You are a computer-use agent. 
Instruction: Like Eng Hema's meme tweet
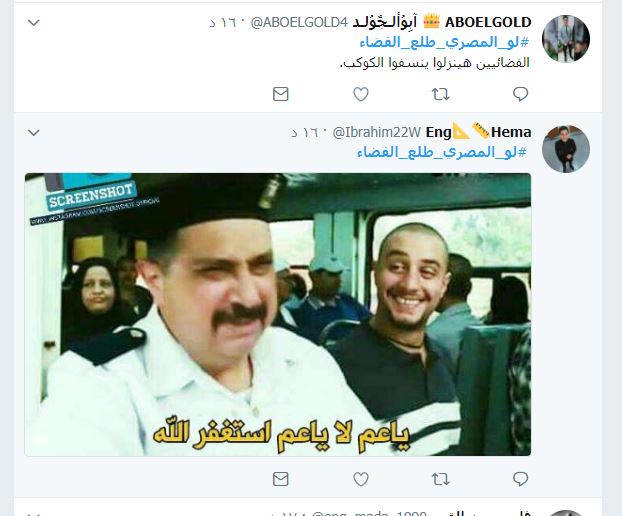(361, 479)
